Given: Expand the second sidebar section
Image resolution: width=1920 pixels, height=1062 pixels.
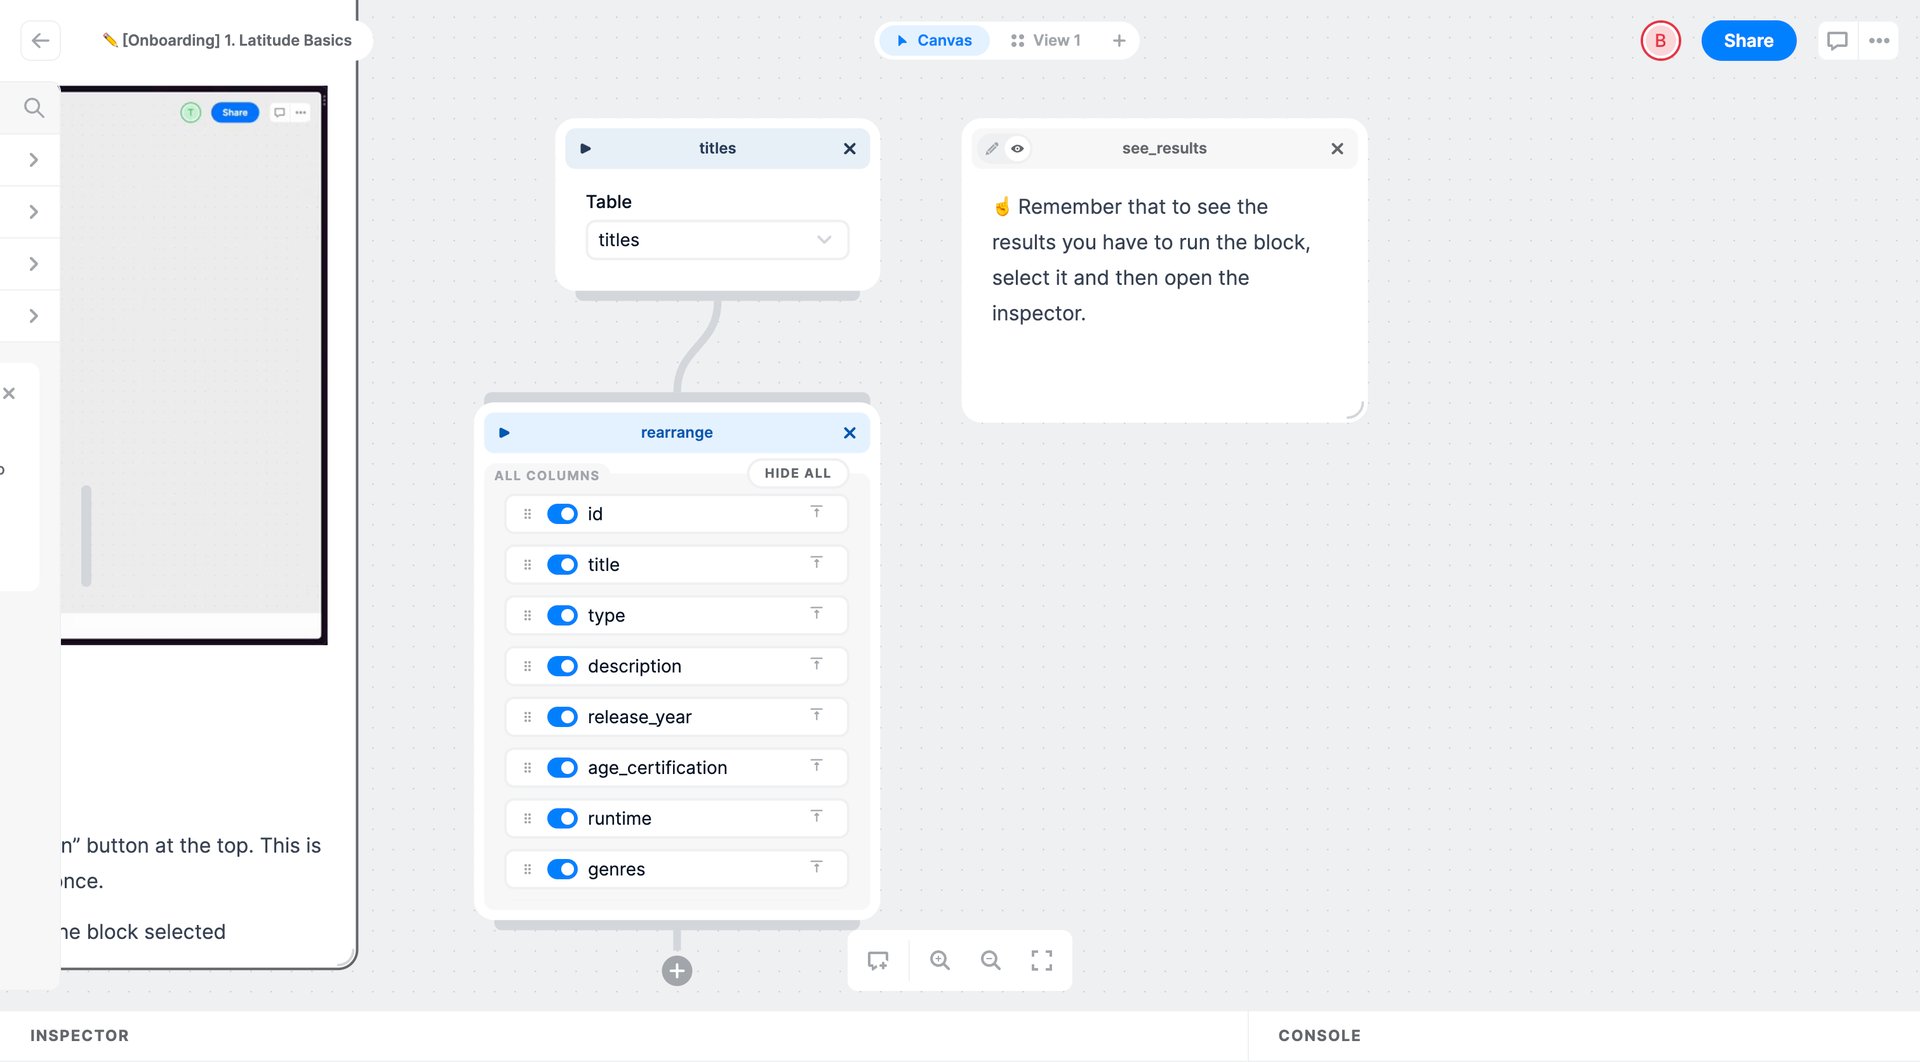Looking at the screenshot, I should [x=33, y=211].
